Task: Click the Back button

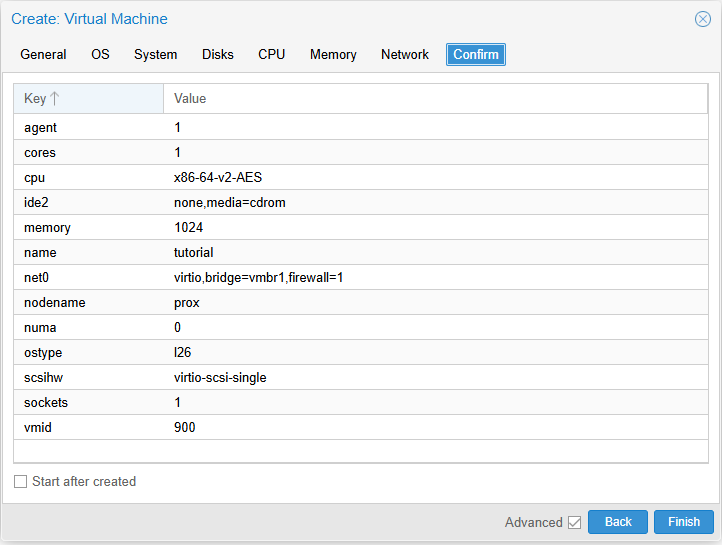Action: [x=618, y=522]
